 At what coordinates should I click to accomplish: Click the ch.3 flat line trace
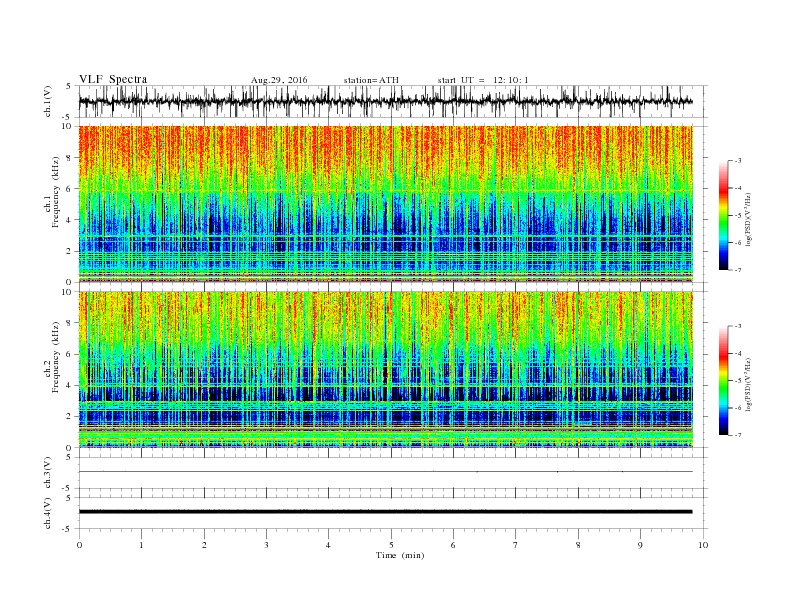[x=386, y=472]
